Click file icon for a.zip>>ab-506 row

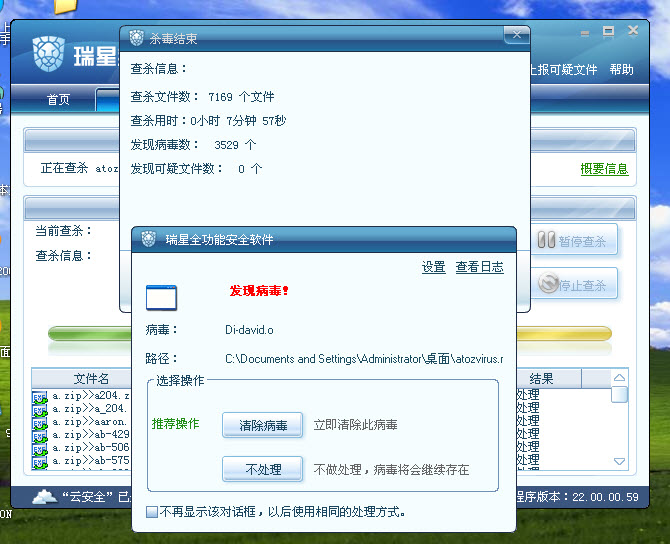(x=39, y=449)
